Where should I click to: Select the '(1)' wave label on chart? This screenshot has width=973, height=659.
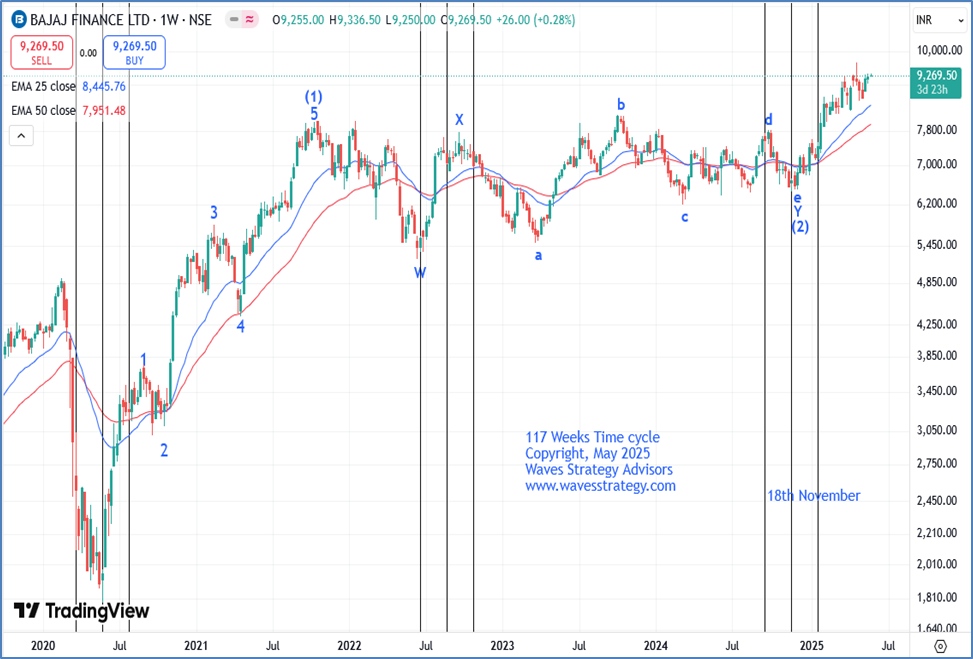[314, 97]
